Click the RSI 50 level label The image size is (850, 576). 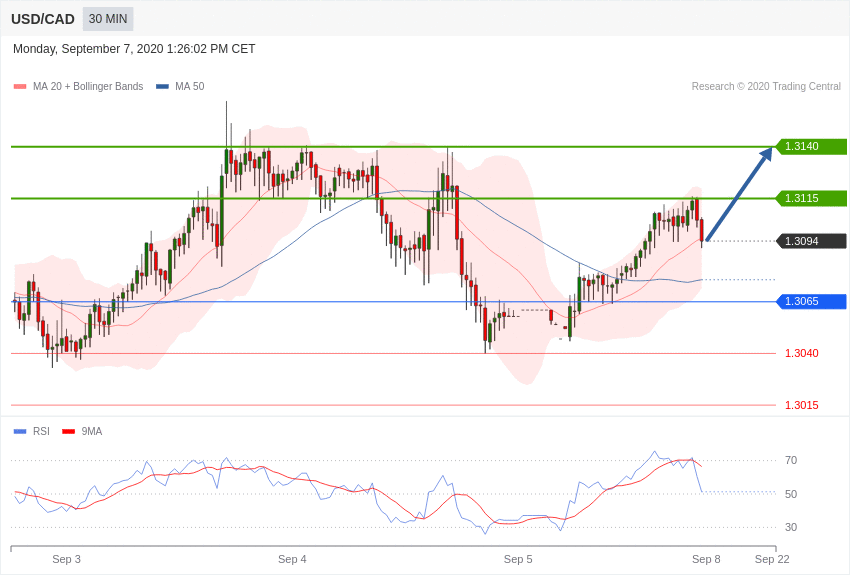point(791,494)
